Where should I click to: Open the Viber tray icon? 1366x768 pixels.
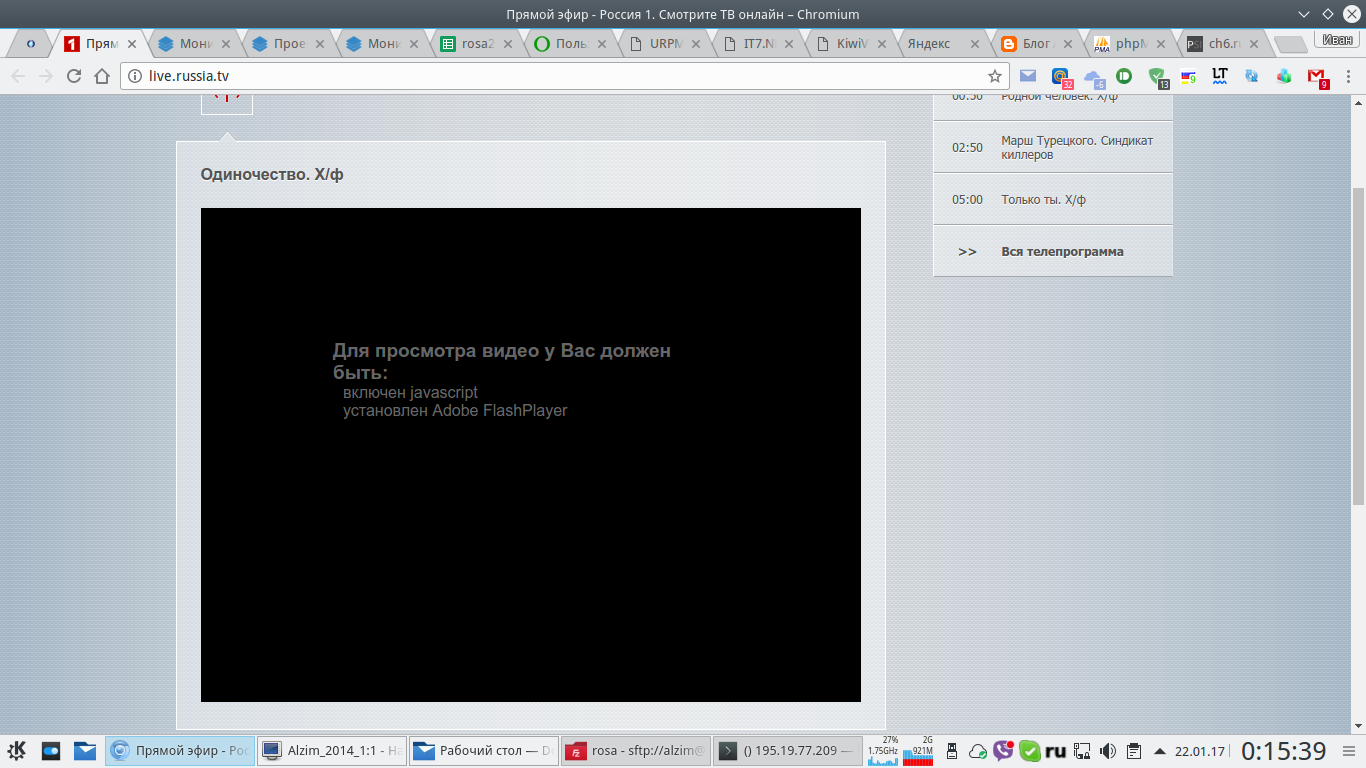click(1003, 751)
